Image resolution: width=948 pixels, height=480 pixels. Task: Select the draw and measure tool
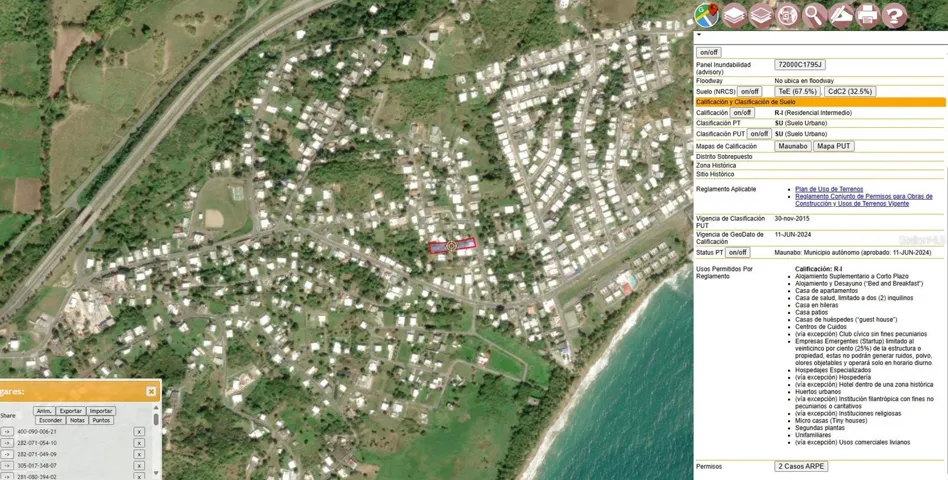point(841,15)
